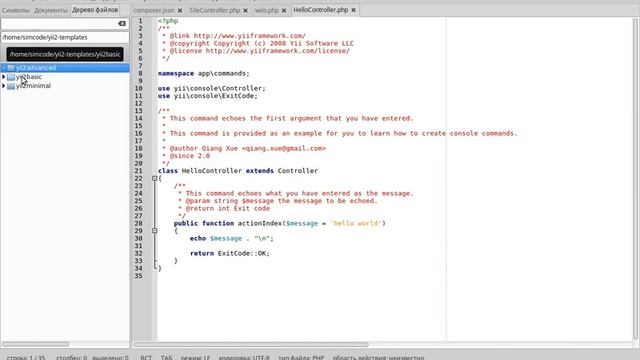The width and height of the screenshot is (640, 360).
Task: Select the yii2minimal folder
Action: tap(33, 86)
